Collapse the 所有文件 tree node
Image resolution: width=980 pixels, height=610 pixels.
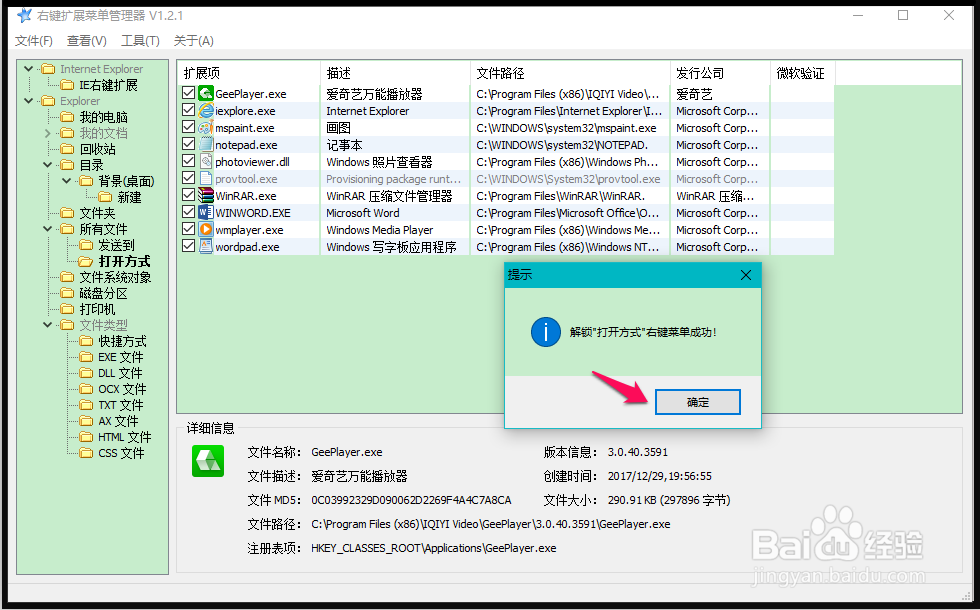[48, 229]
